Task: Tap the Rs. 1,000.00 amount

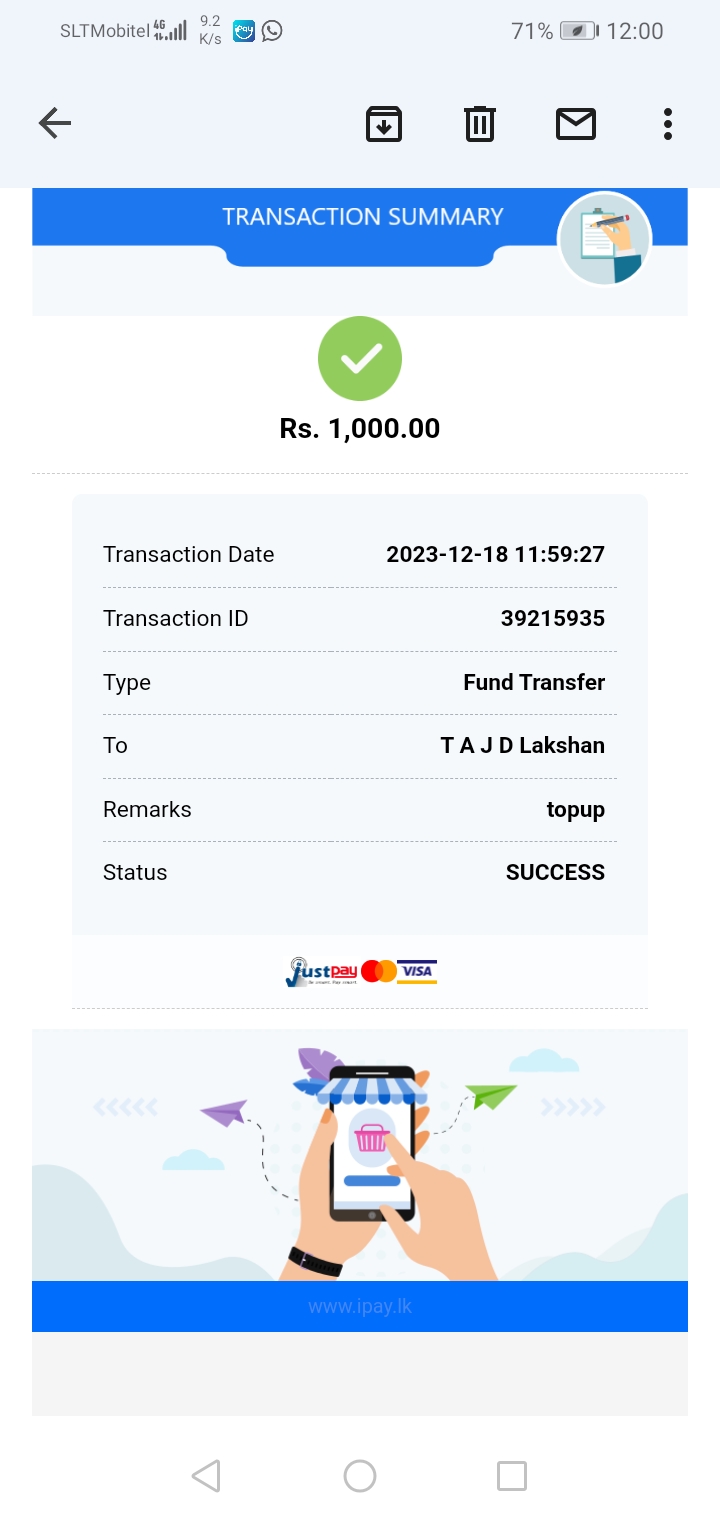Action: (360, 429)
